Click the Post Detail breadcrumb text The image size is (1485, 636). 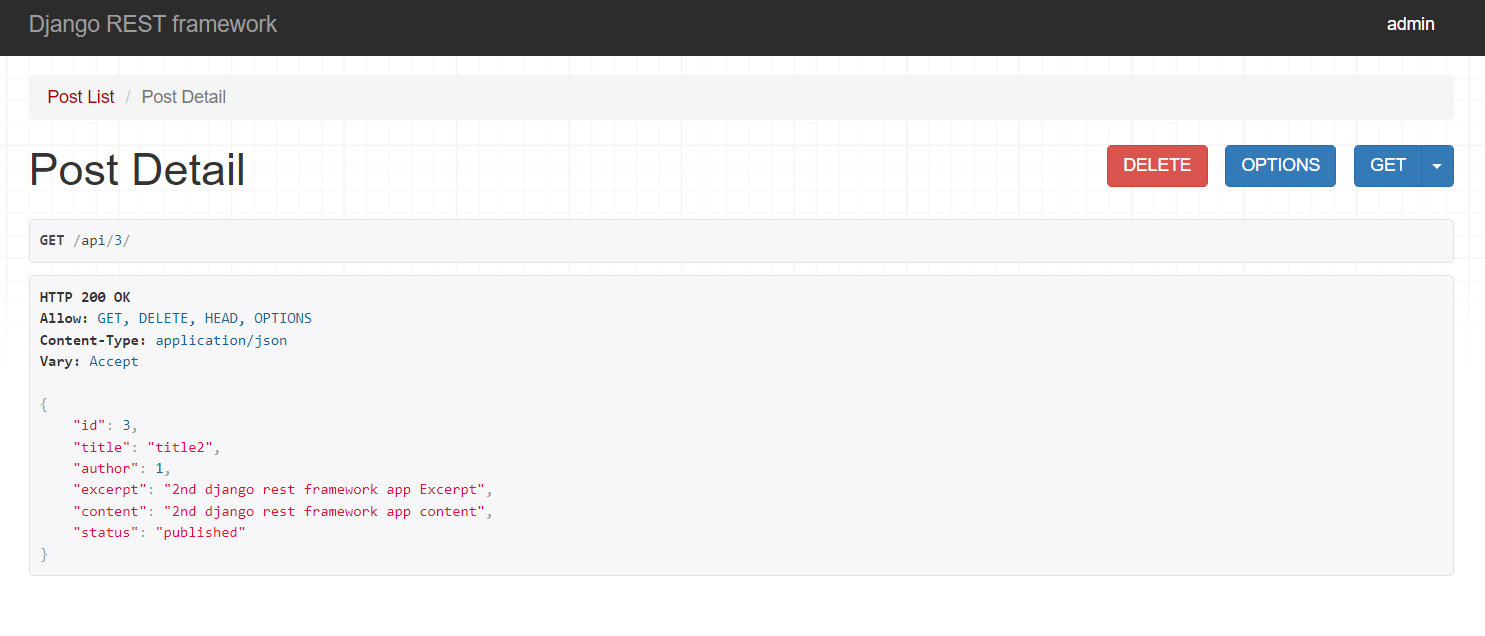(184, 97)
